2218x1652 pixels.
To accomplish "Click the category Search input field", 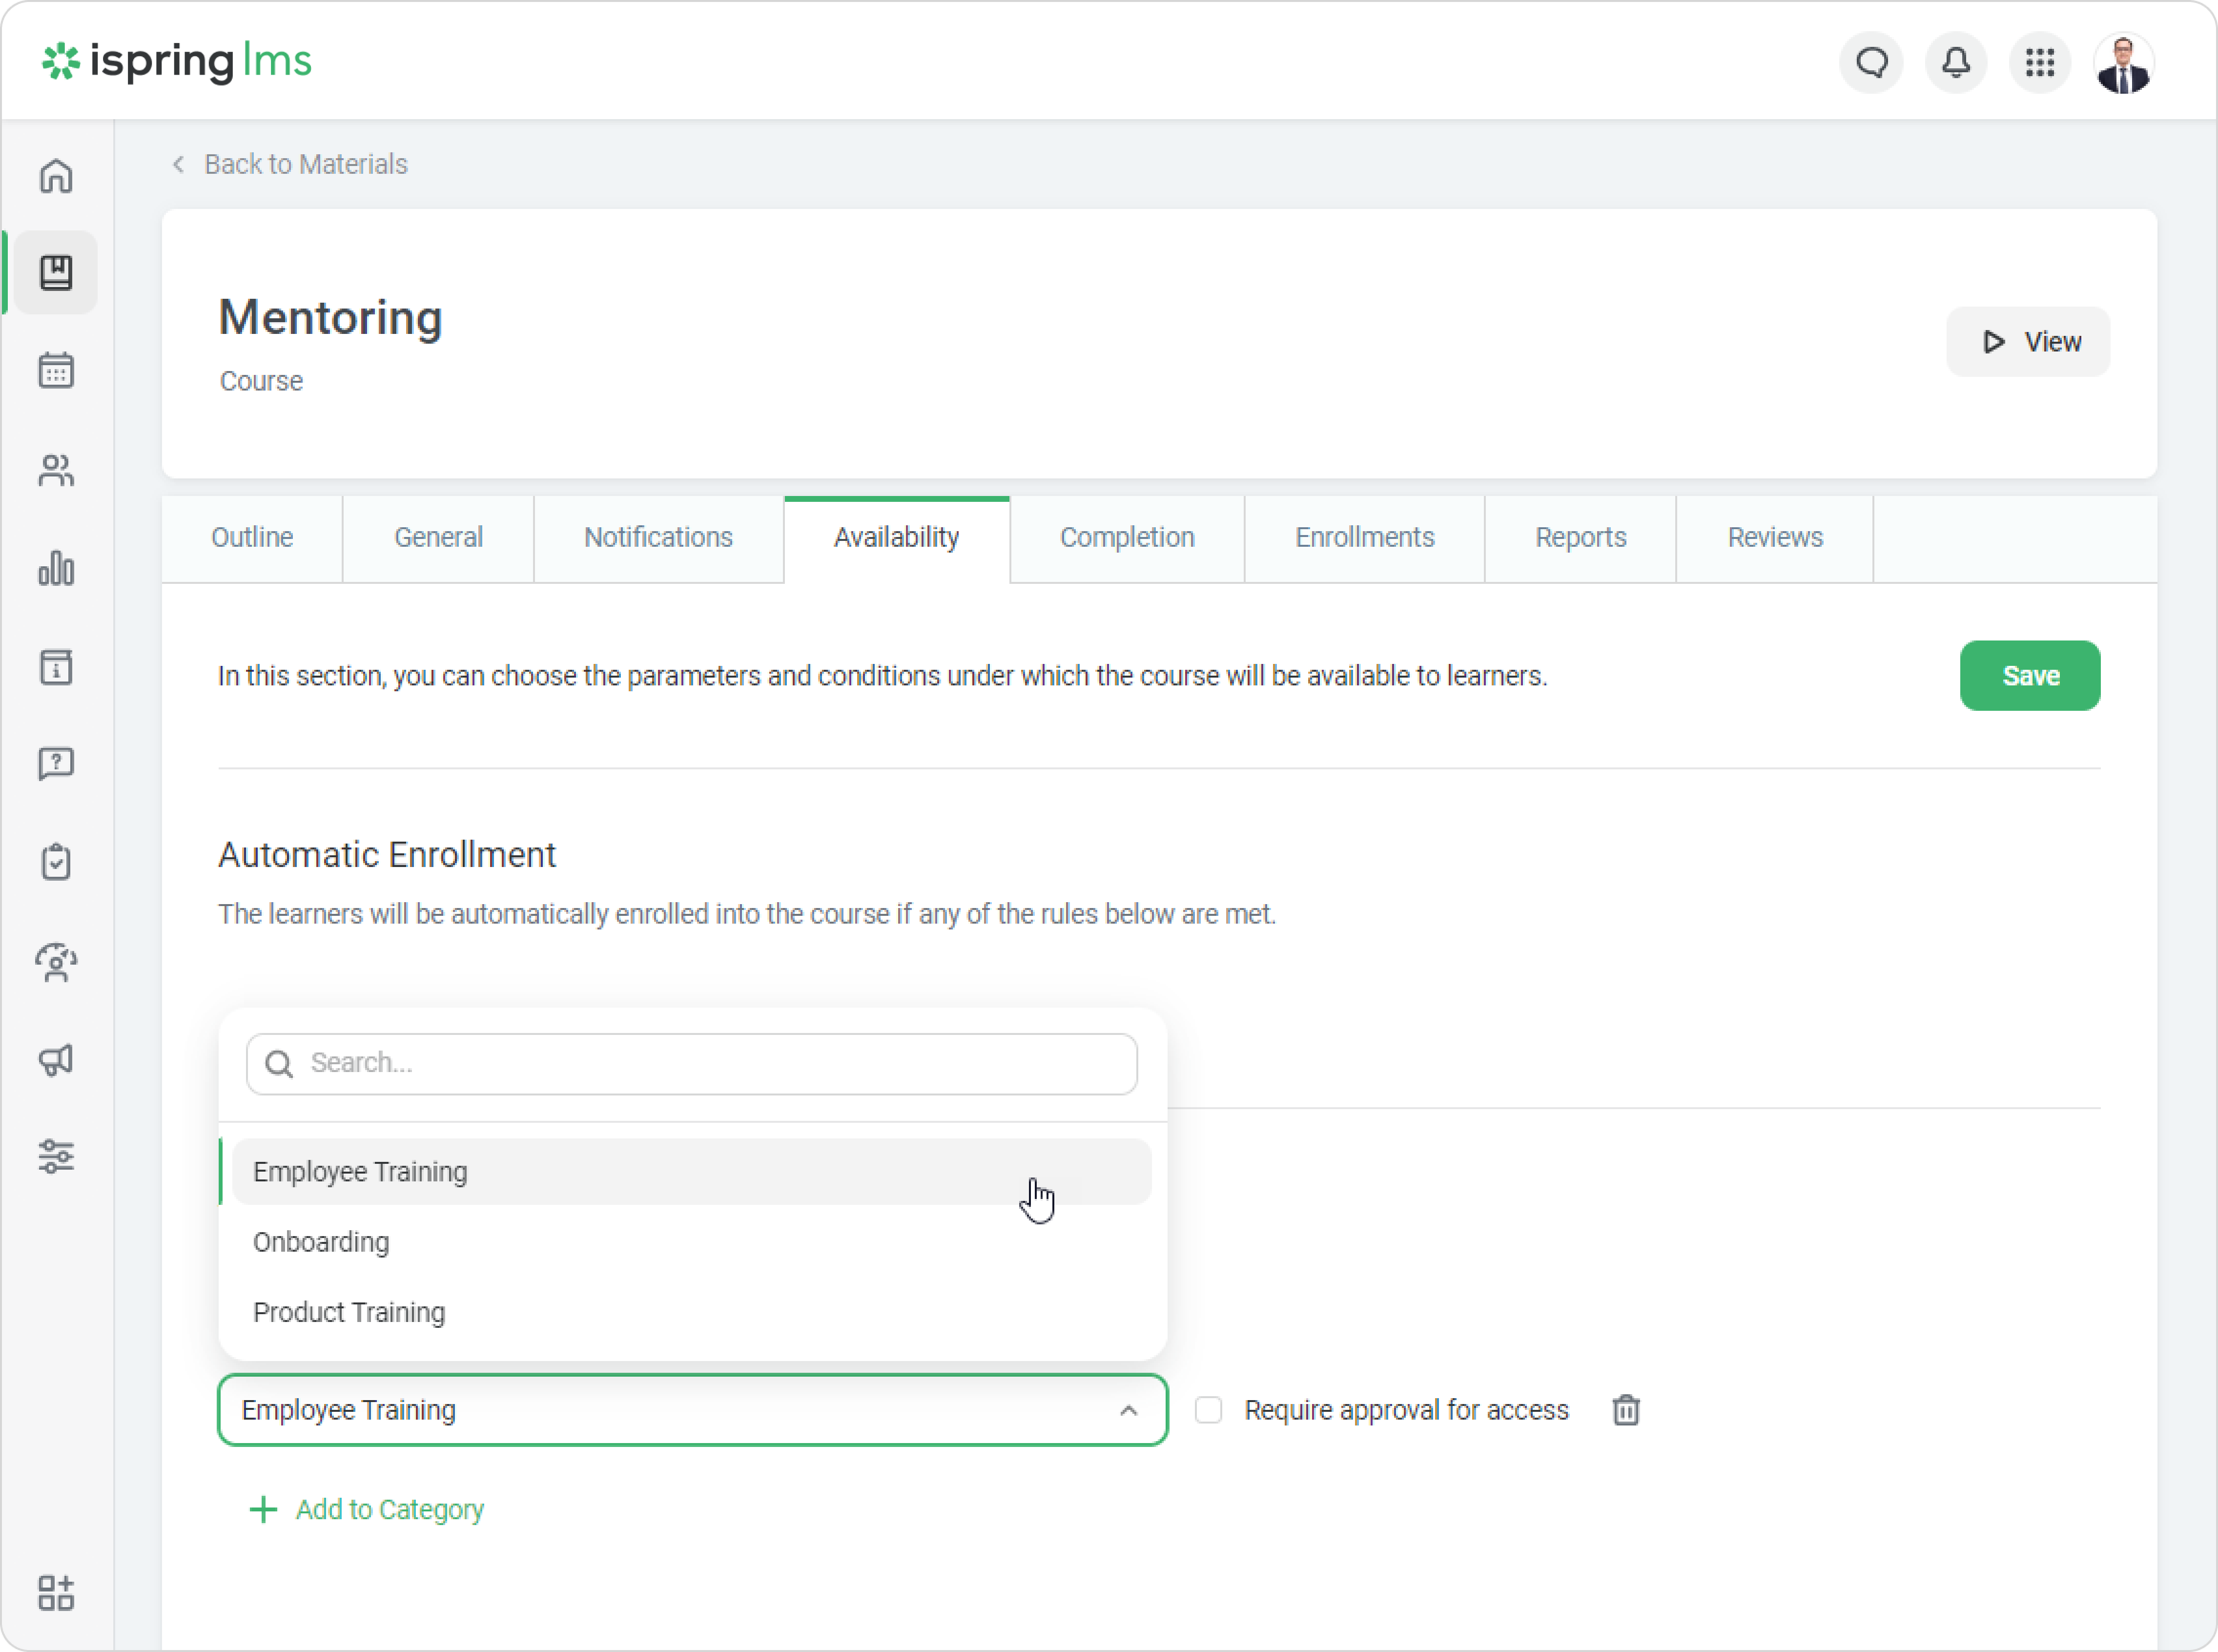I will pos(700,1063).
